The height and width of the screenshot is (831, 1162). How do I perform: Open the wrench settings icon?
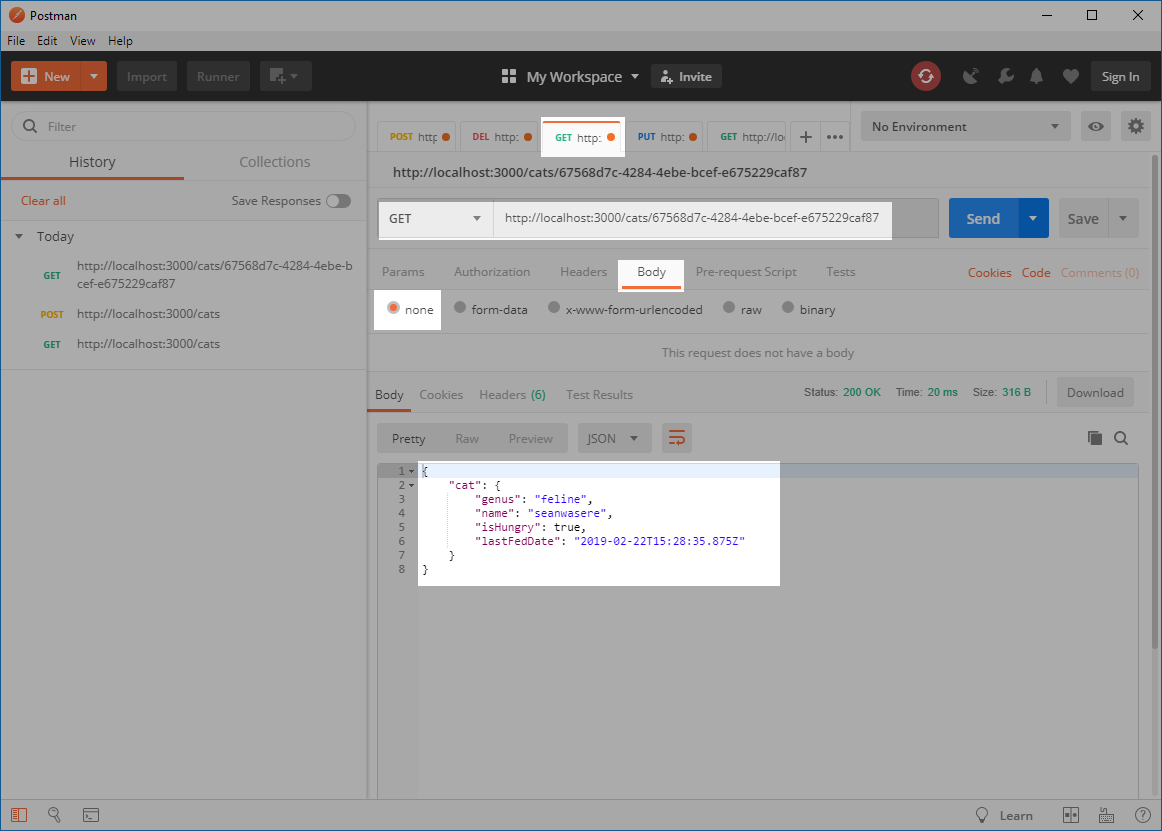pyautogui.click(x=1006, y=76)
